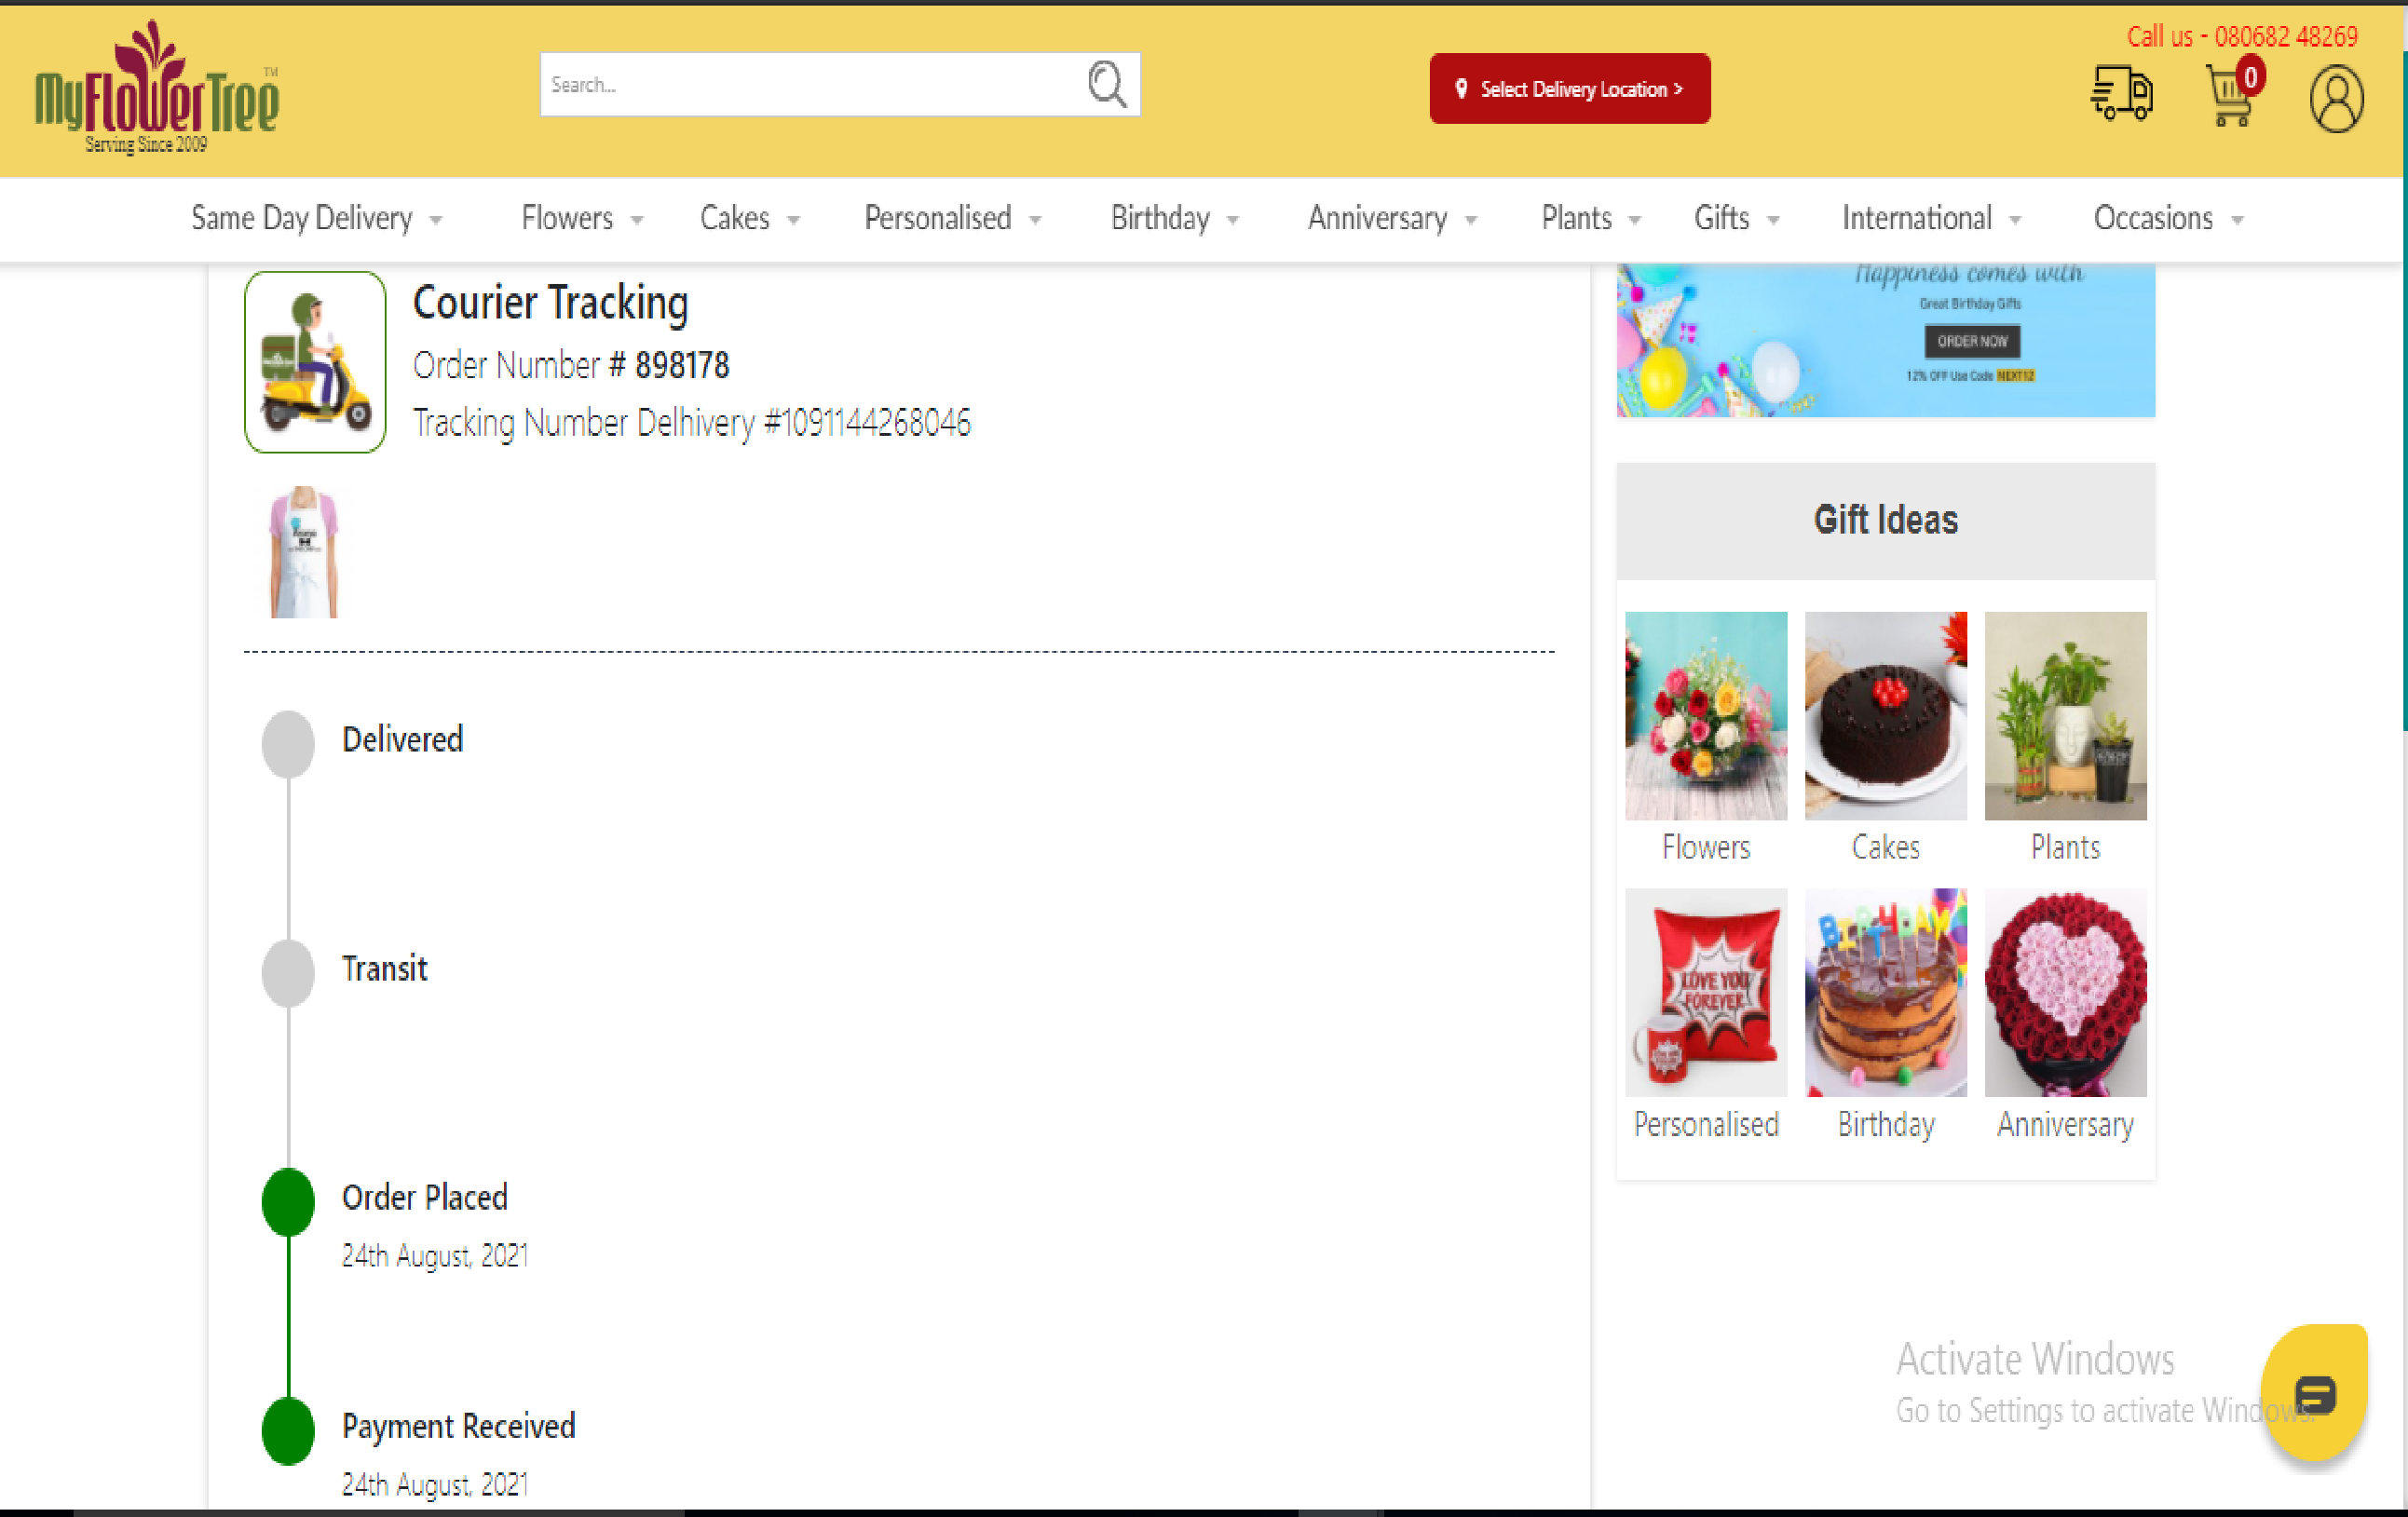This screenshot has height=1517, width=2408.
Task: Click the ordered apron product image
Action: (x=304, y=552)
